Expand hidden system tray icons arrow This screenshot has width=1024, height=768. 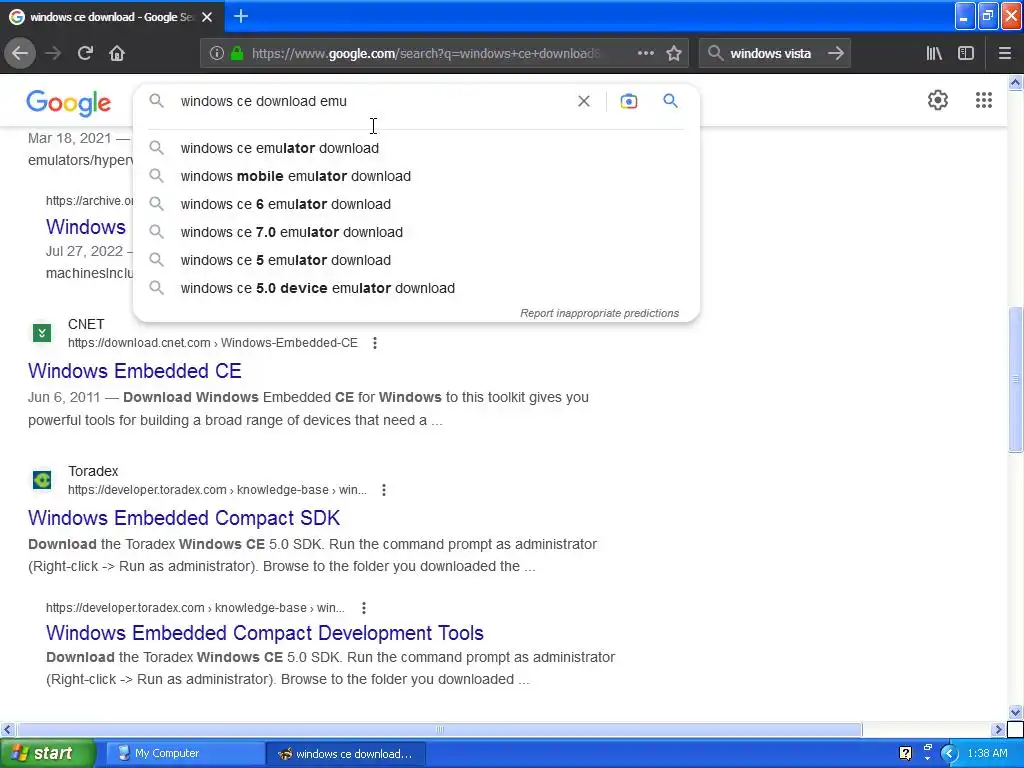[949, 754]
